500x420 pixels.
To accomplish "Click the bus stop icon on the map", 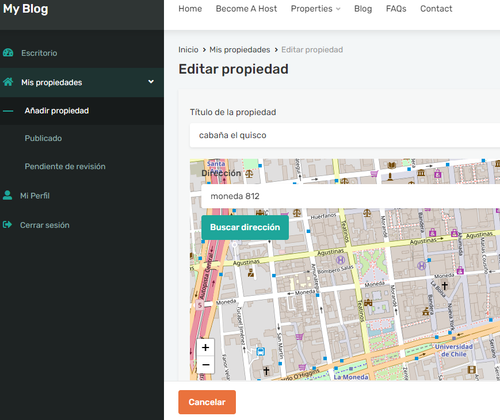I will [261, 351].
